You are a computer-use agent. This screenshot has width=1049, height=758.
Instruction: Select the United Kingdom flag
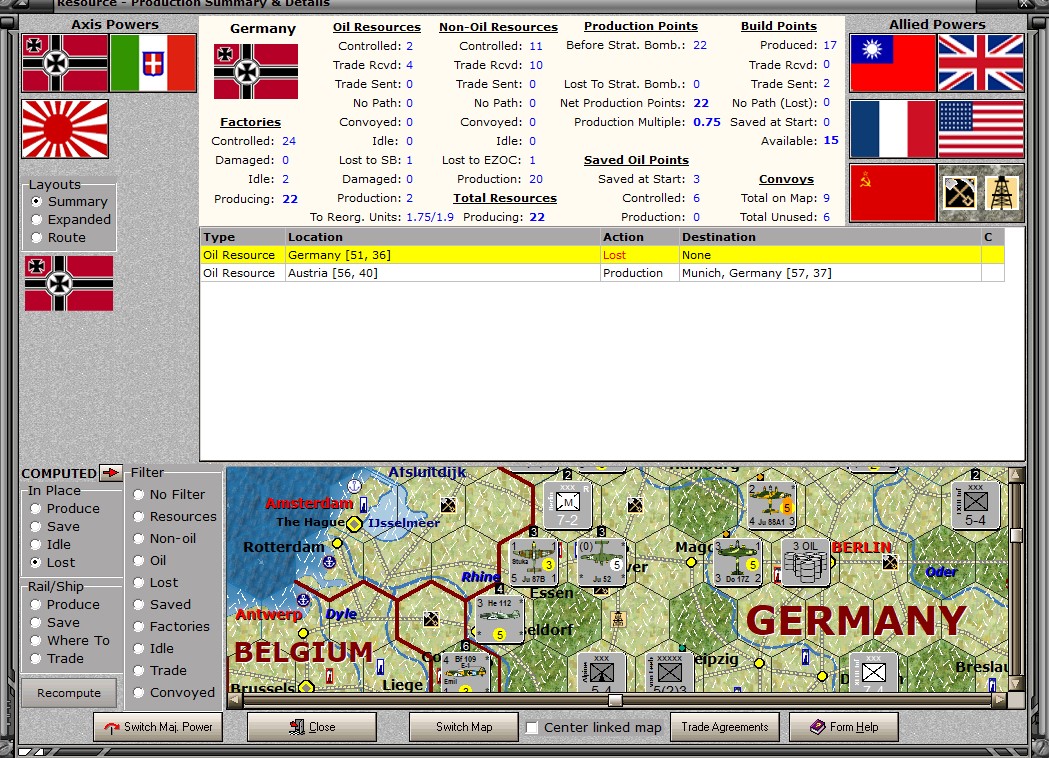coord(981,63)
